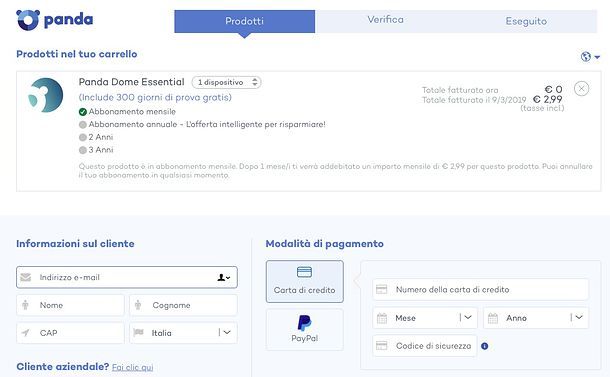Expand the language dropdown arrow next to globe

[x=597, y=57]
